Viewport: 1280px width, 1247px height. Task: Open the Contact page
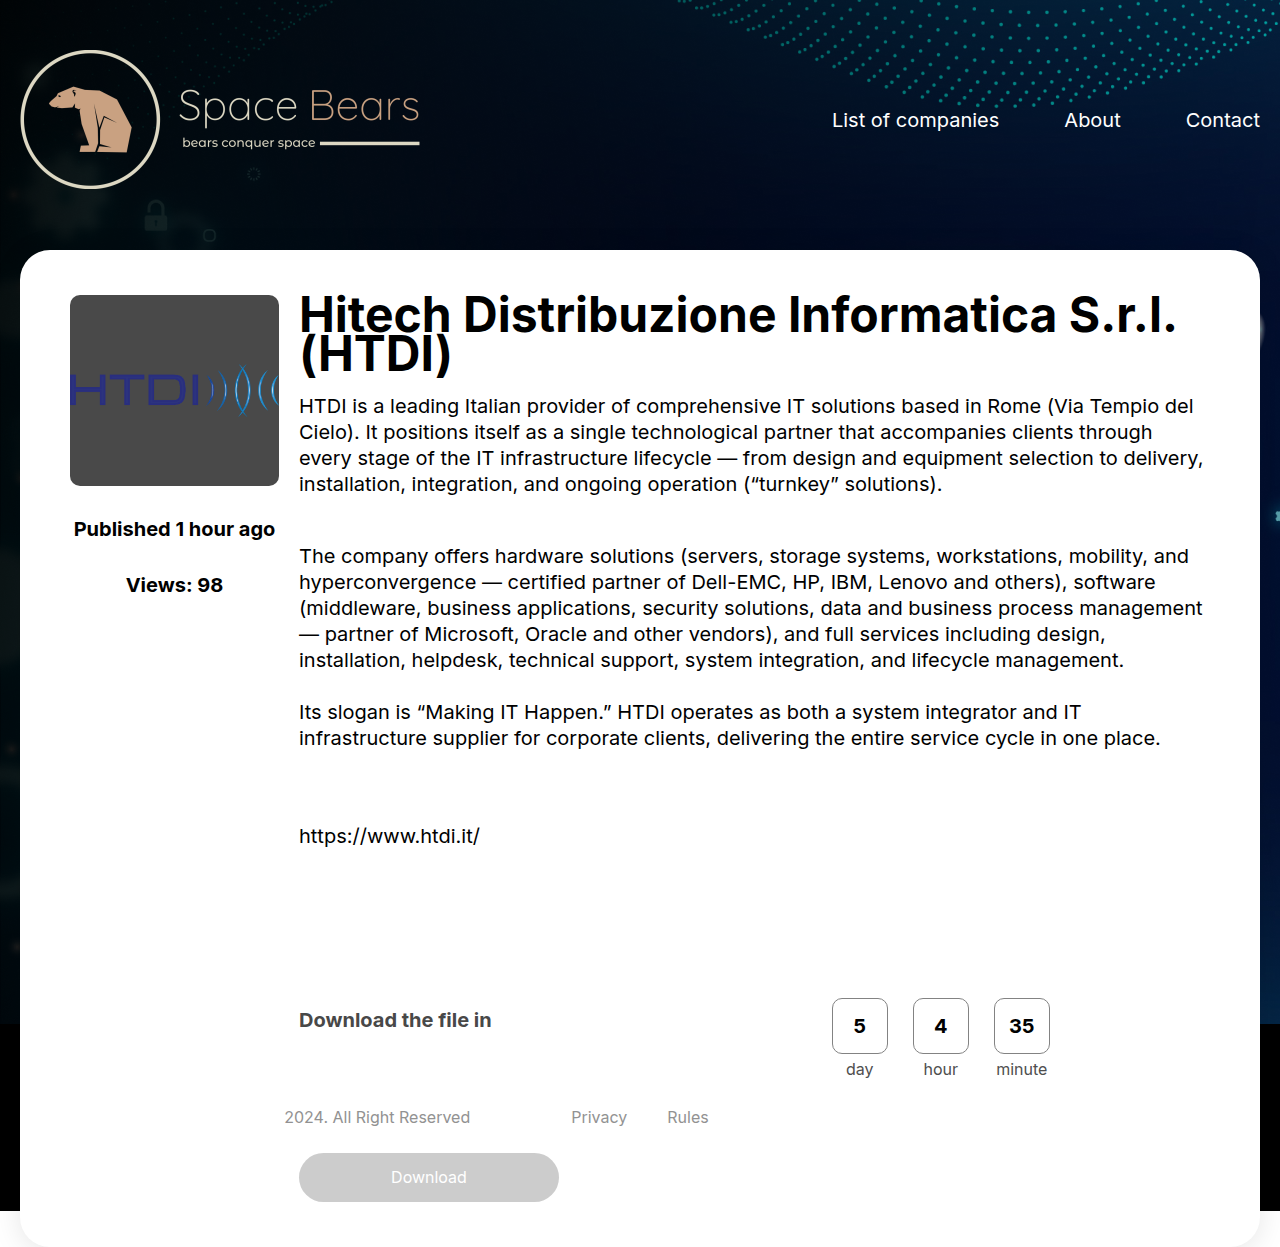[1222, 120]
